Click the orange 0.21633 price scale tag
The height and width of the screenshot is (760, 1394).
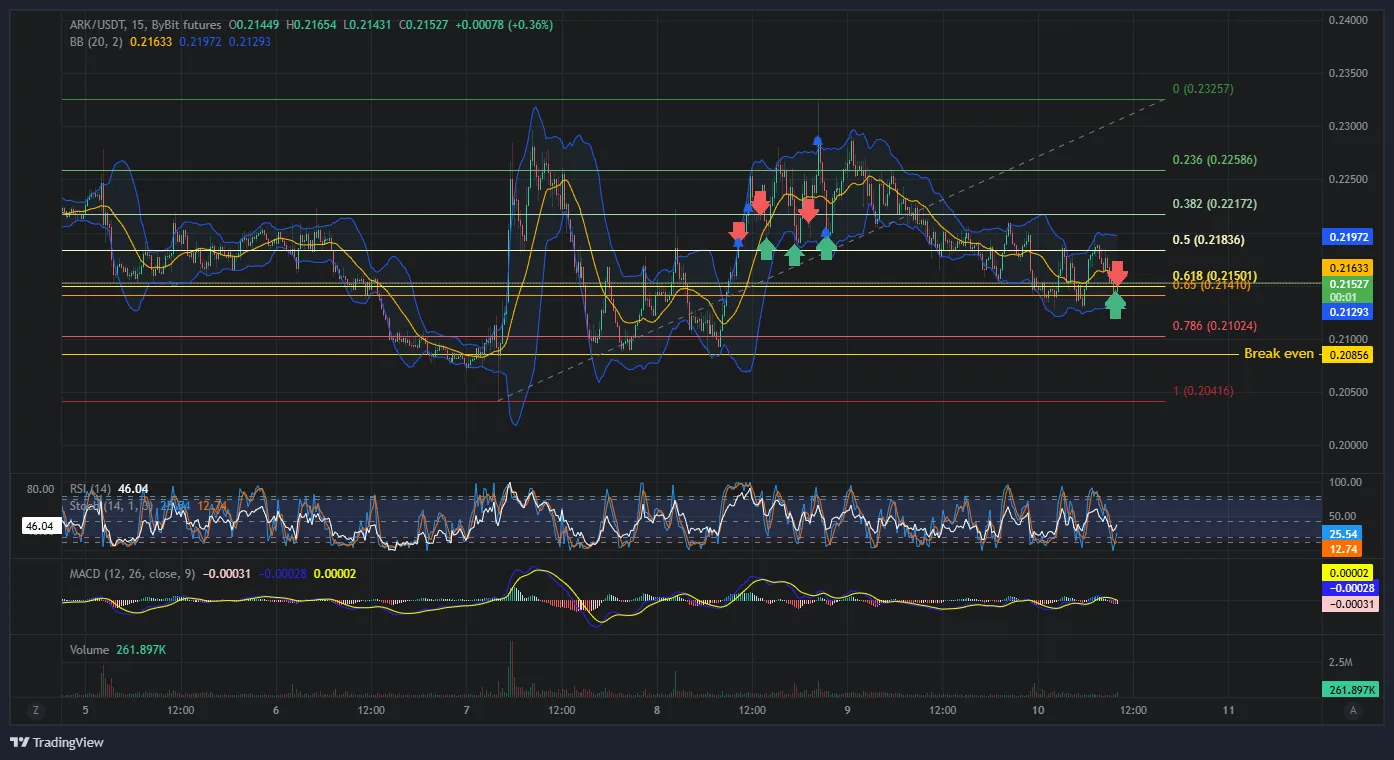1350,268
